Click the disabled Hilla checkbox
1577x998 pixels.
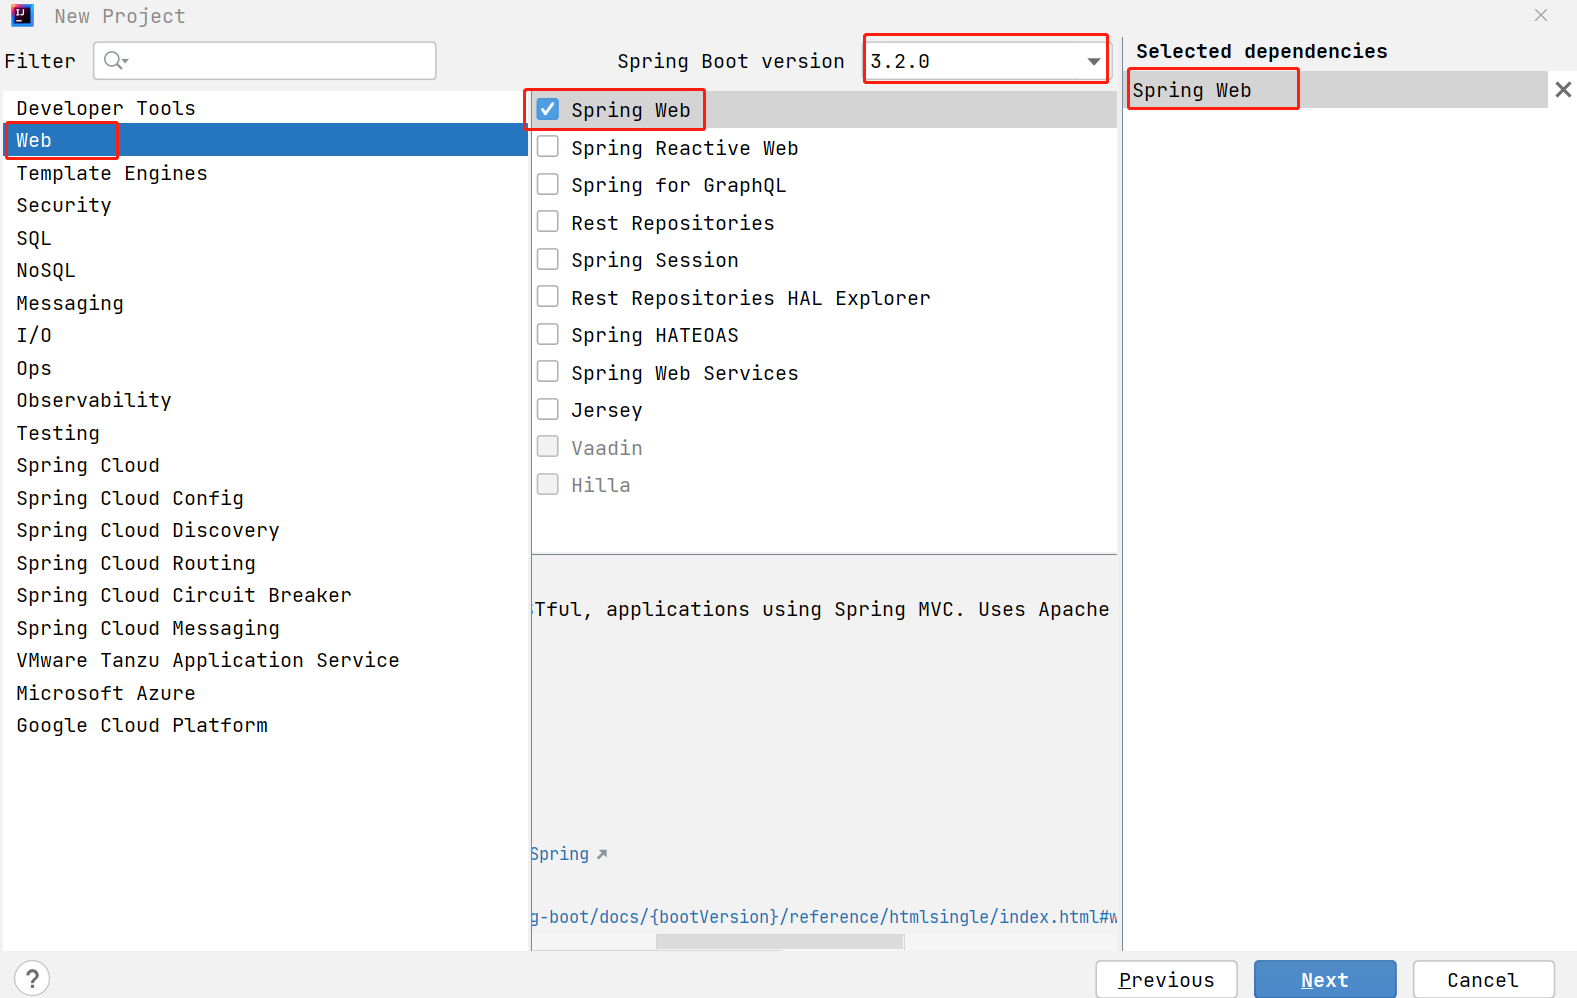click(x=548, y=484)
